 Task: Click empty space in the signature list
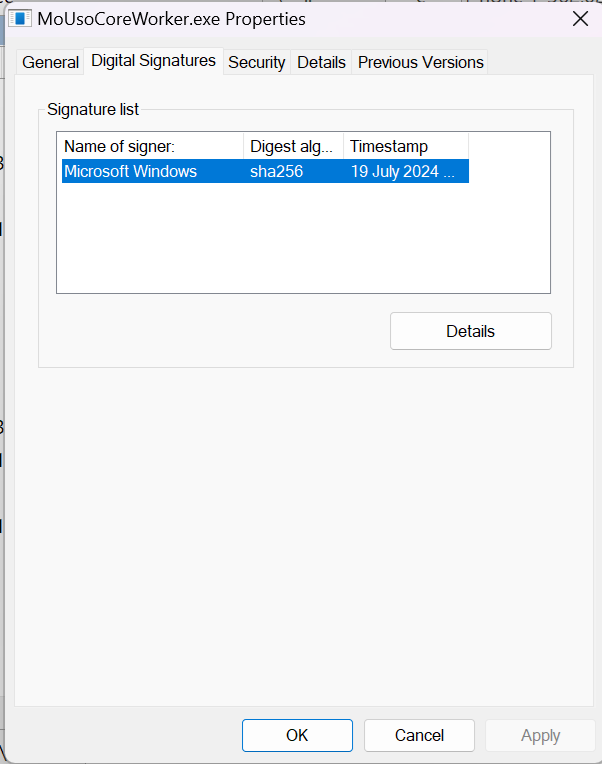[x=300, y=240]
